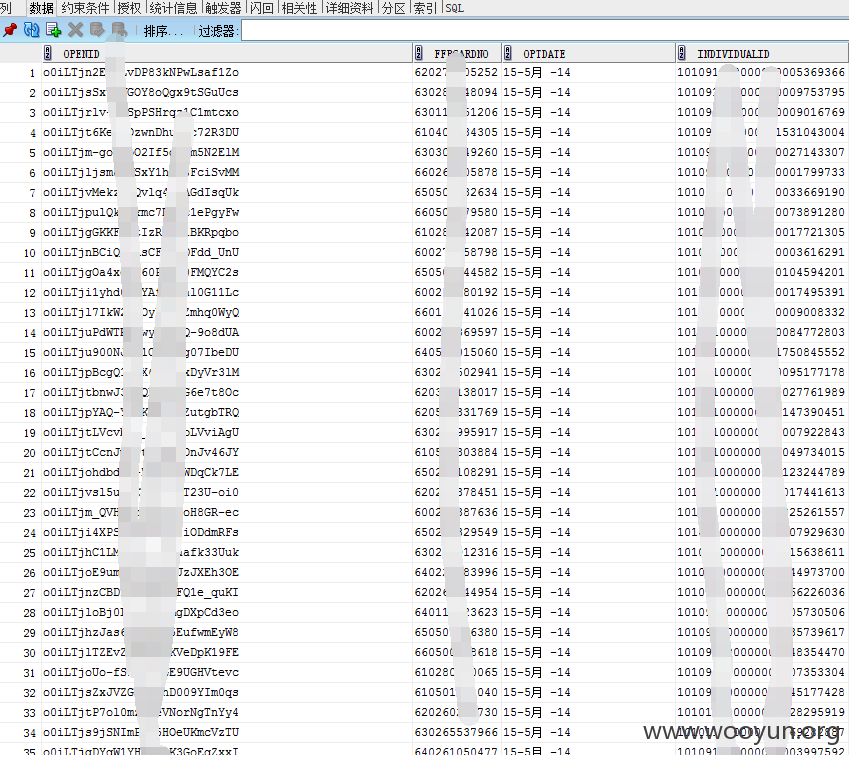View the SQL tab

[454, 8]
